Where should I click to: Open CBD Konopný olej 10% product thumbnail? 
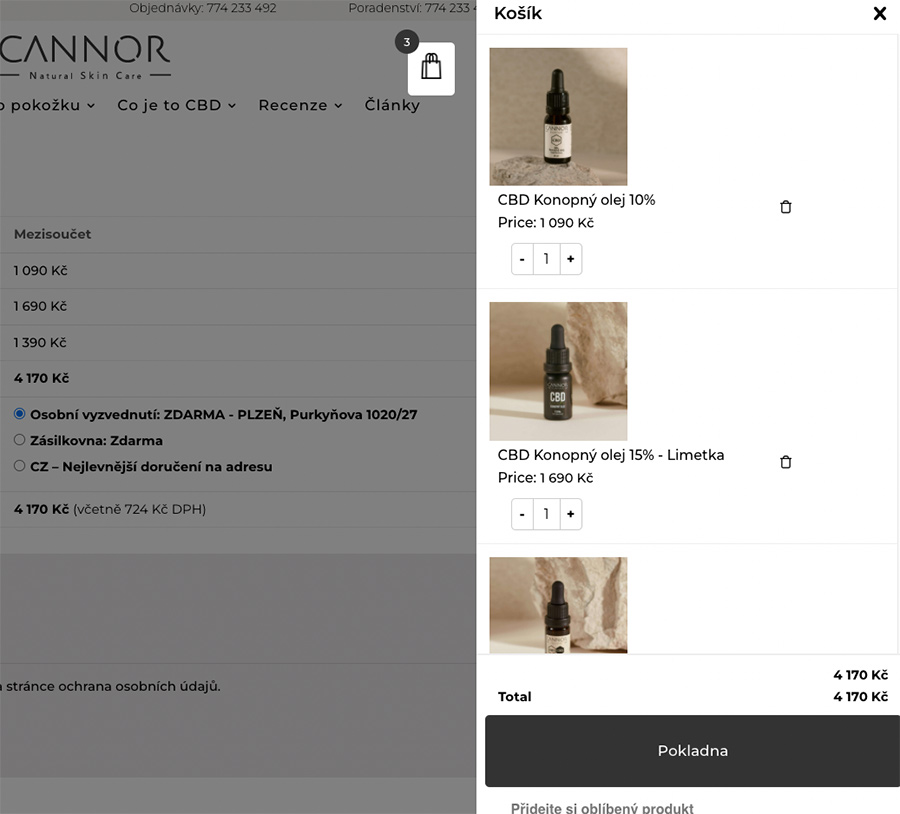[558, 117]
